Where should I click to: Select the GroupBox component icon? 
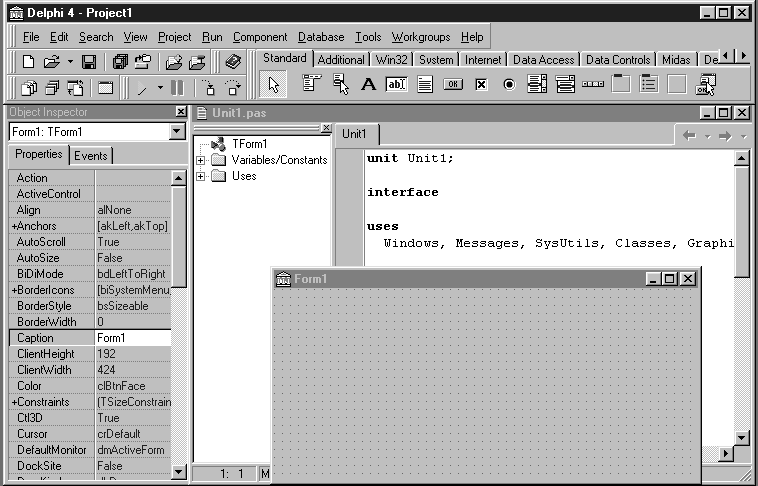click(621, 84)
